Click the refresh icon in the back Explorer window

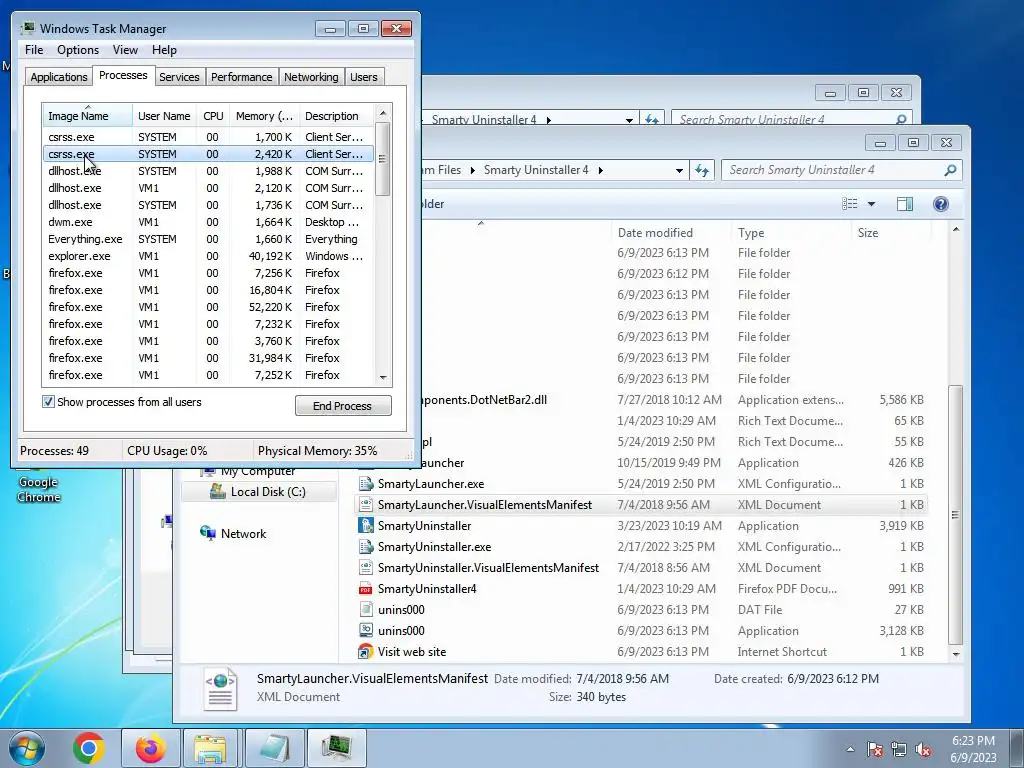(x=652, y=120)
